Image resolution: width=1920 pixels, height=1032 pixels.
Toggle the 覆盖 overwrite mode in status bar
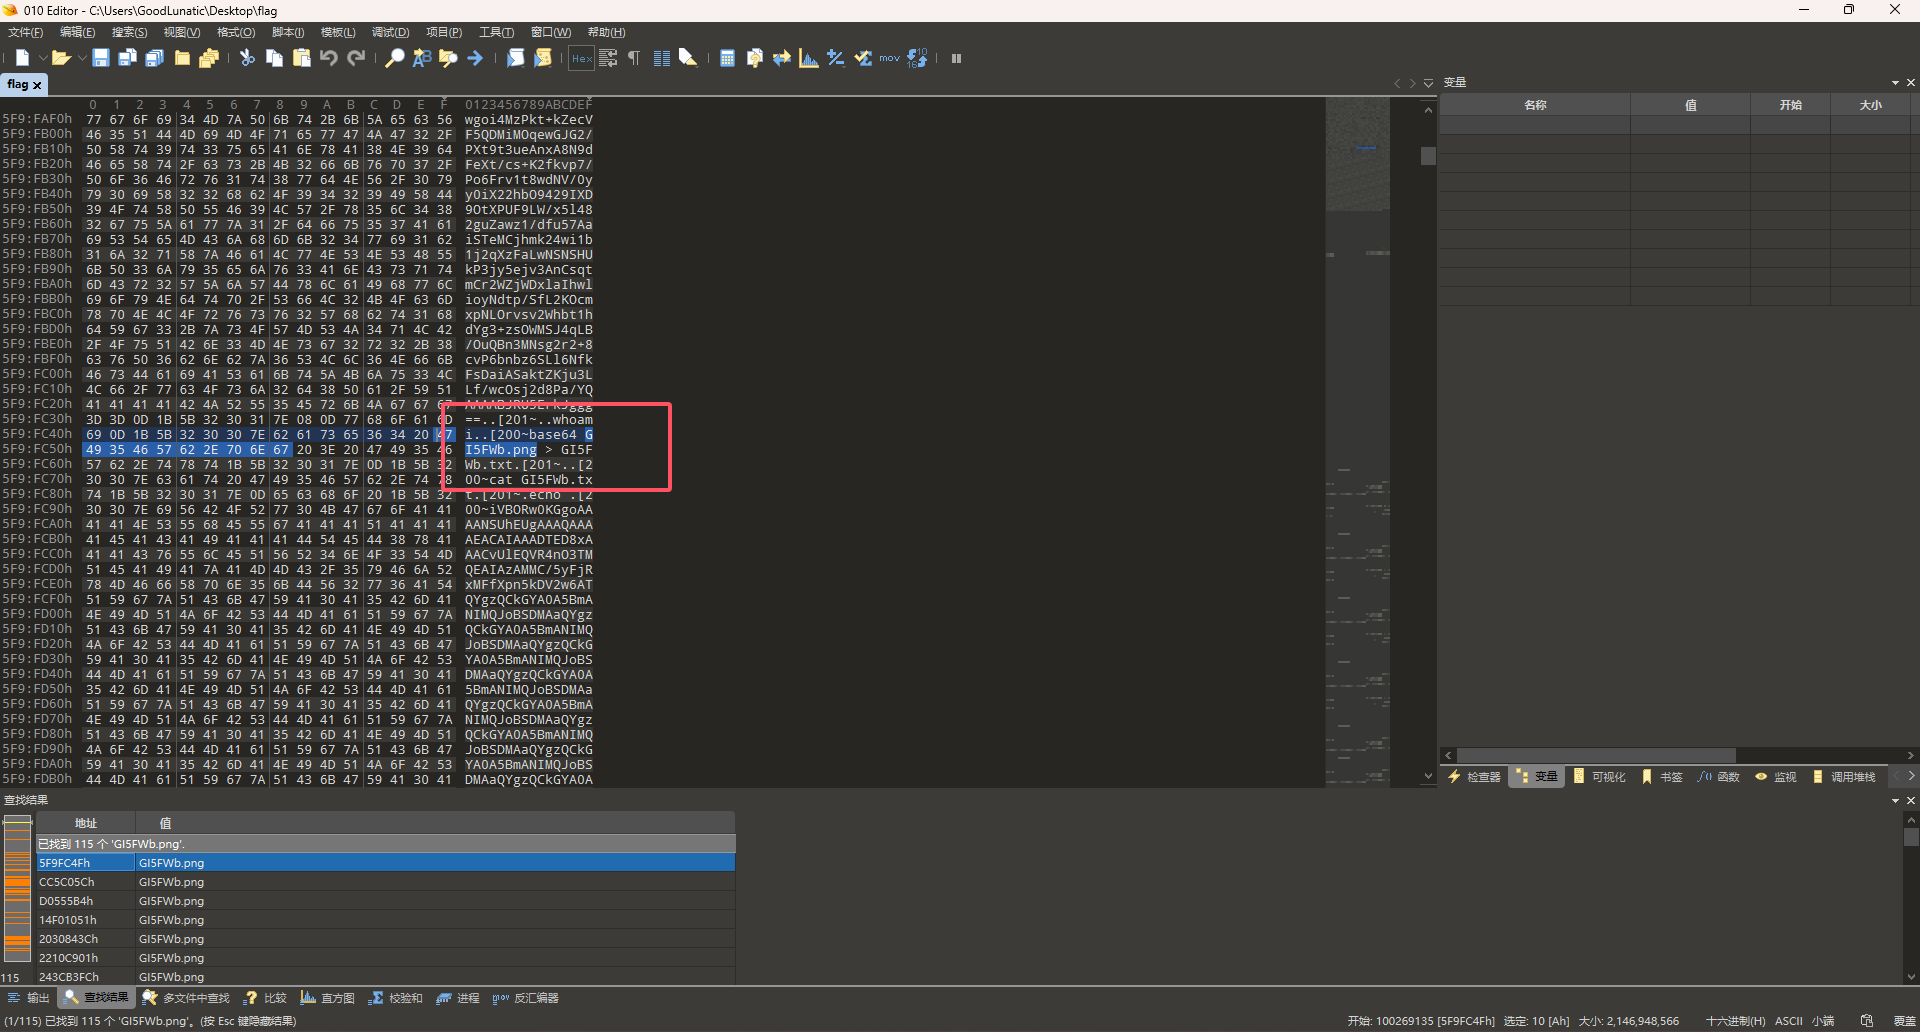tap(1904, 1021)
